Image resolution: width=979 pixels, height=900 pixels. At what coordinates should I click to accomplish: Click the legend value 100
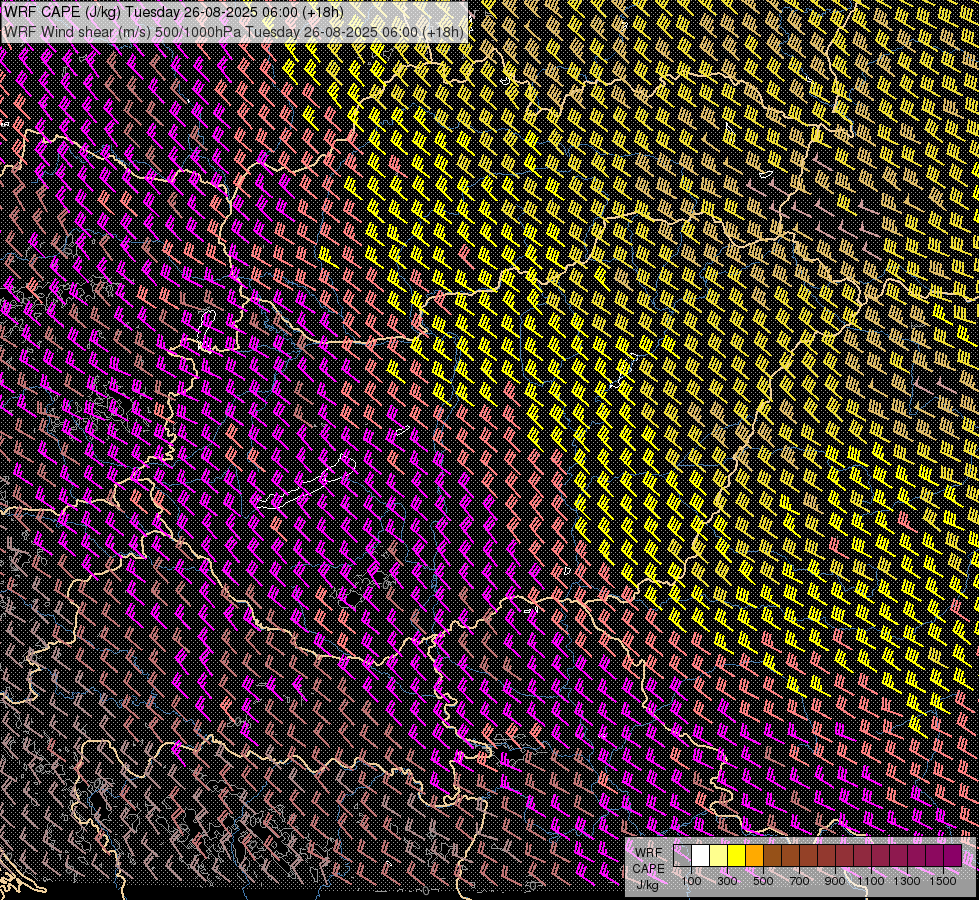point(691,881)
